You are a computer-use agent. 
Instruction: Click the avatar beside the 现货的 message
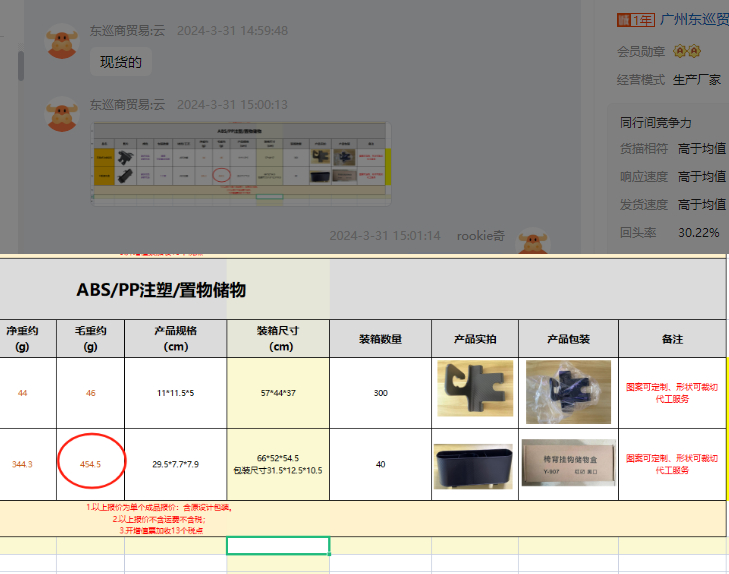[x=63, y=43]
